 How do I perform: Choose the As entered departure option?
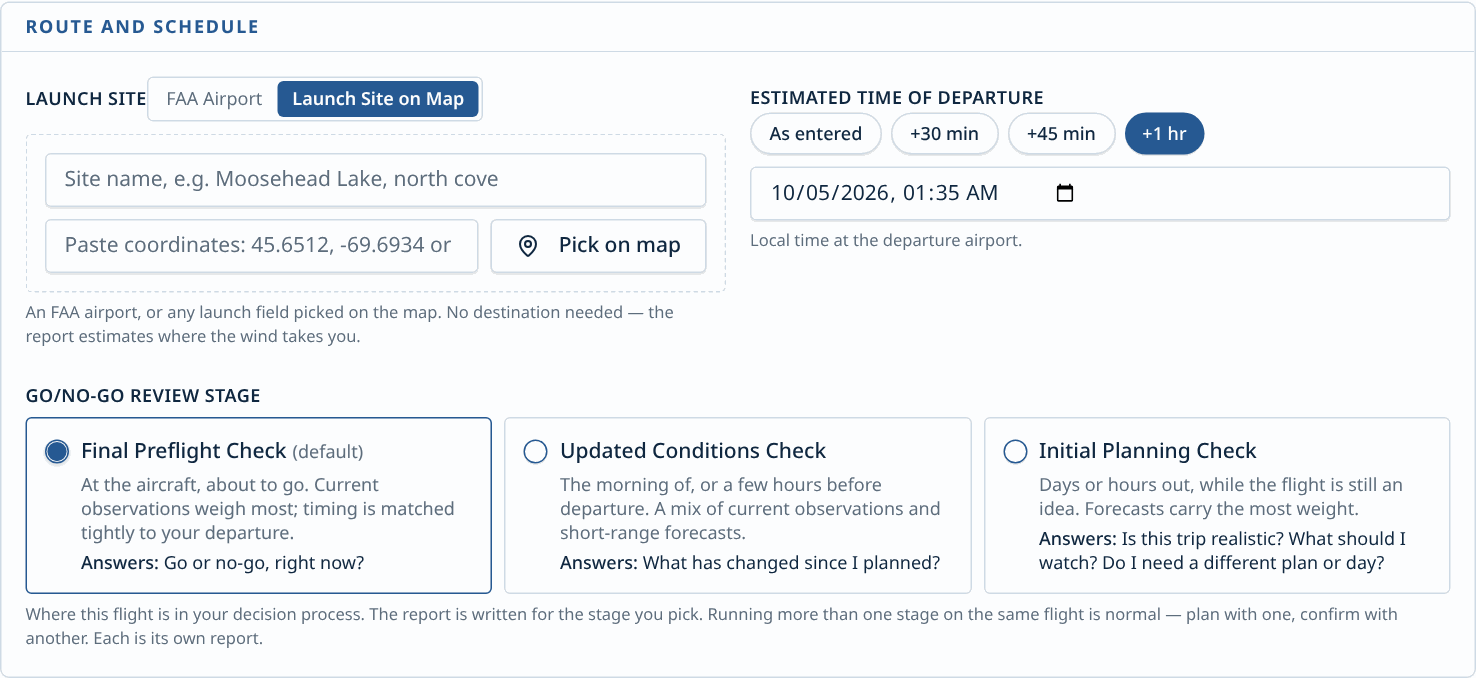point(816,134)
